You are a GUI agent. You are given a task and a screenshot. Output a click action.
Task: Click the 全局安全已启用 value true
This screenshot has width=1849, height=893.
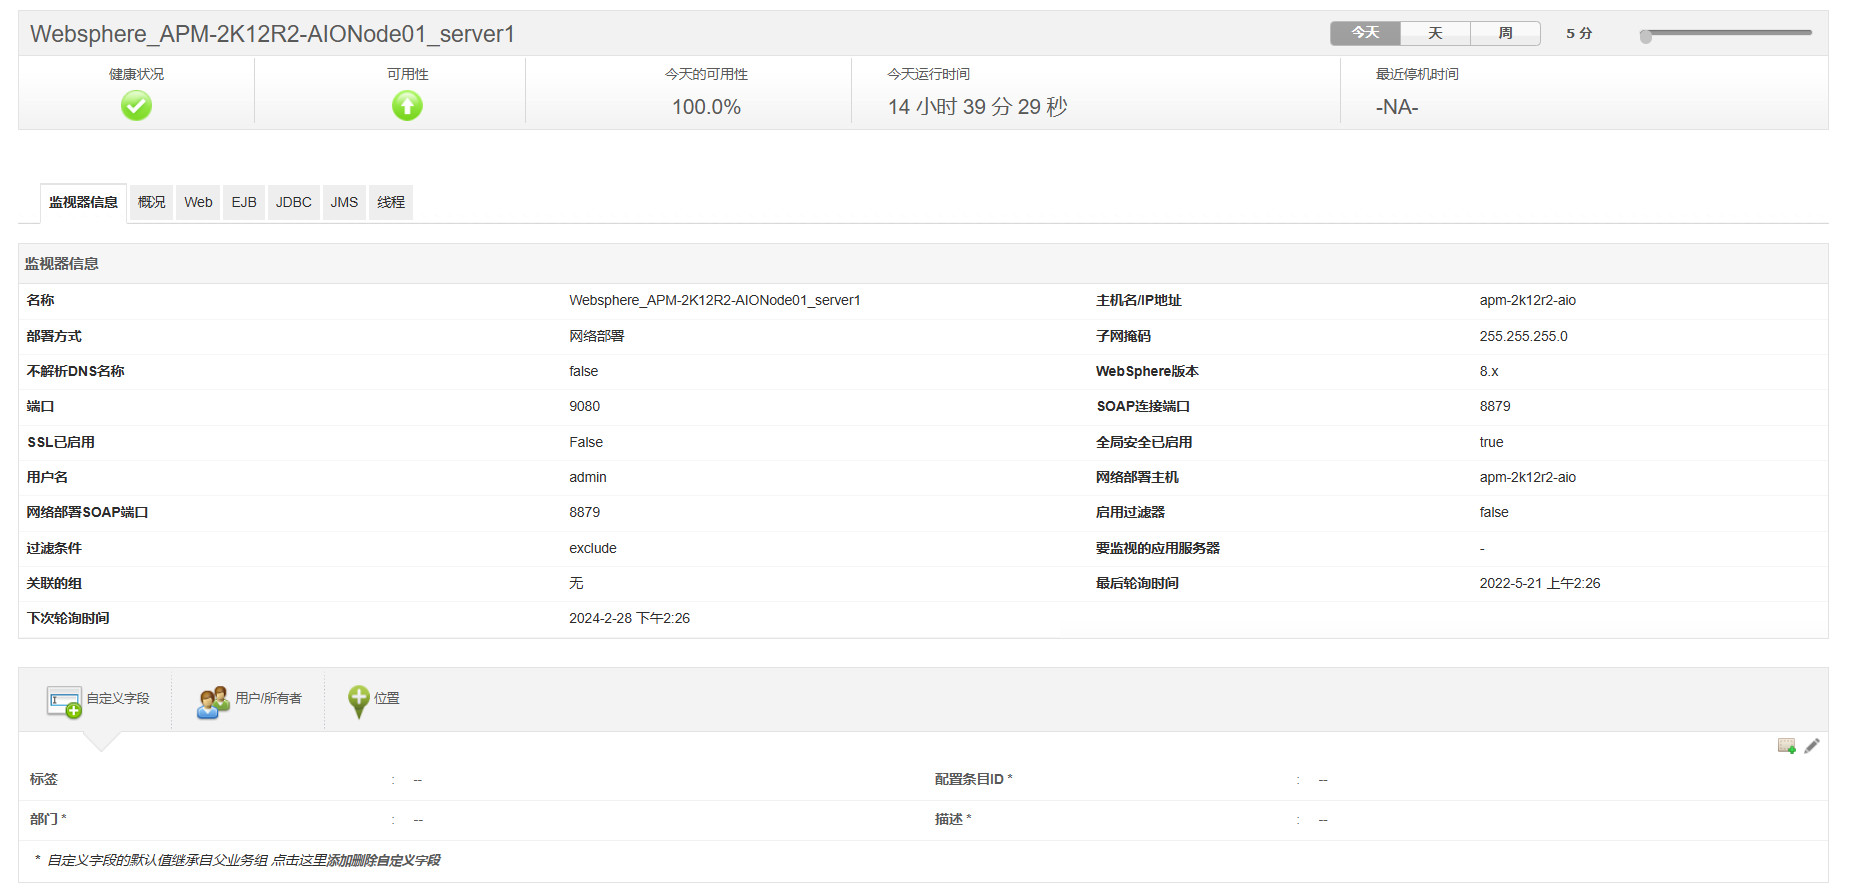click(1491, 442)
